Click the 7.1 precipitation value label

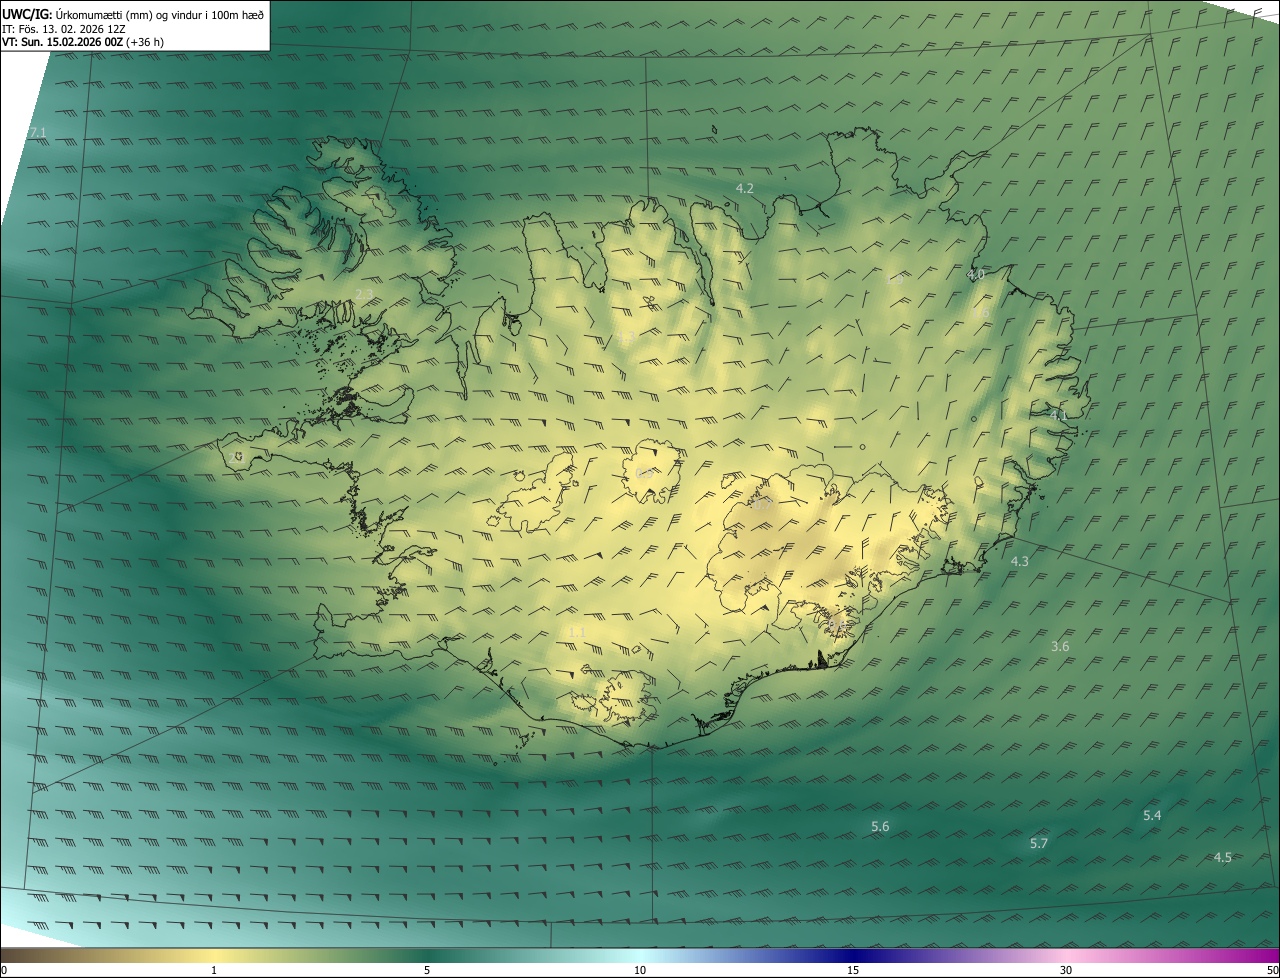point(38,133)
